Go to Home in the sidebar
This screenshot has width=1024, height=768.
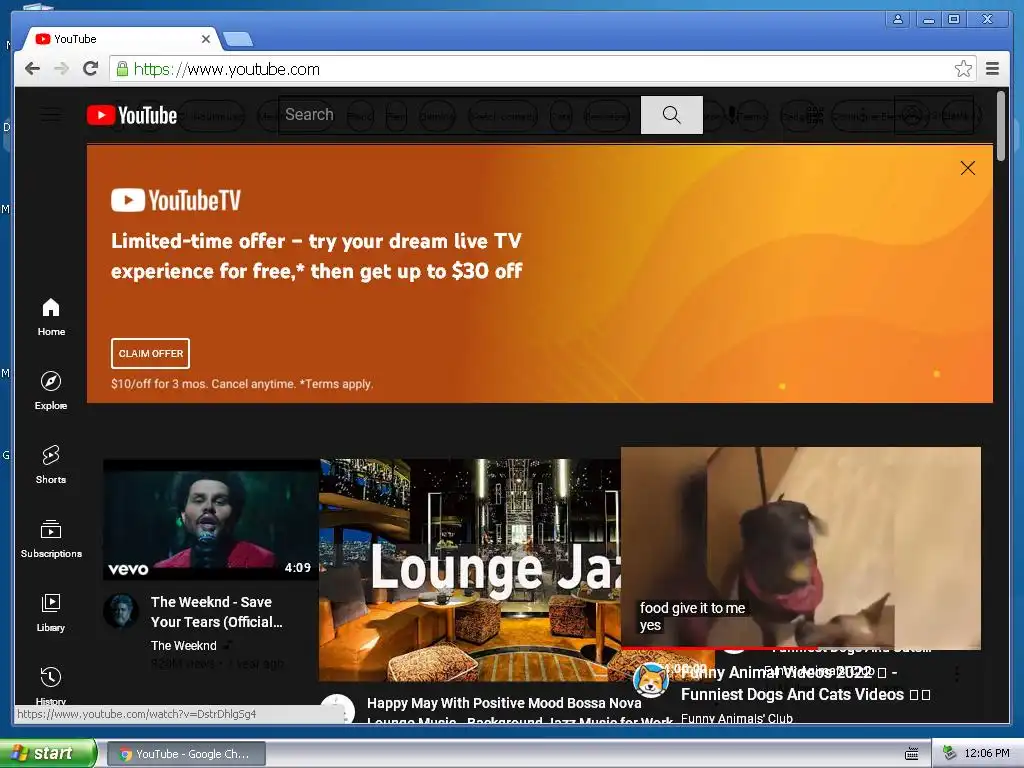(51, 317)
